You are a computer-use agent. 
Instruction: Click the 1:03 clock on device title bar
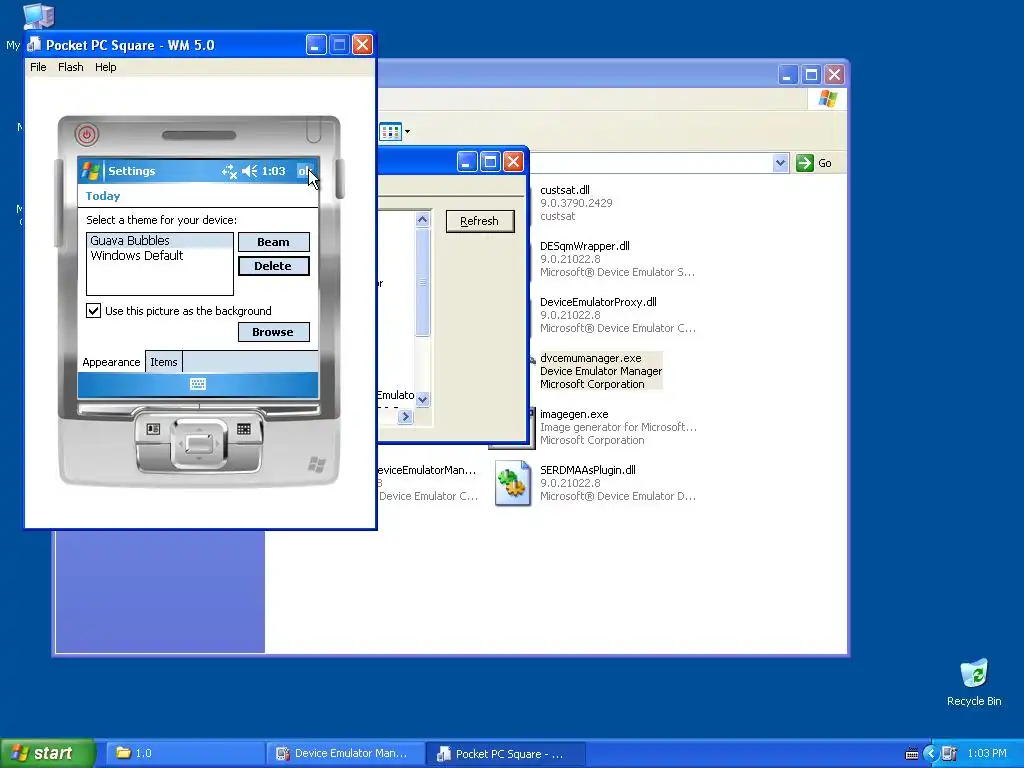(x=274, y=171)
